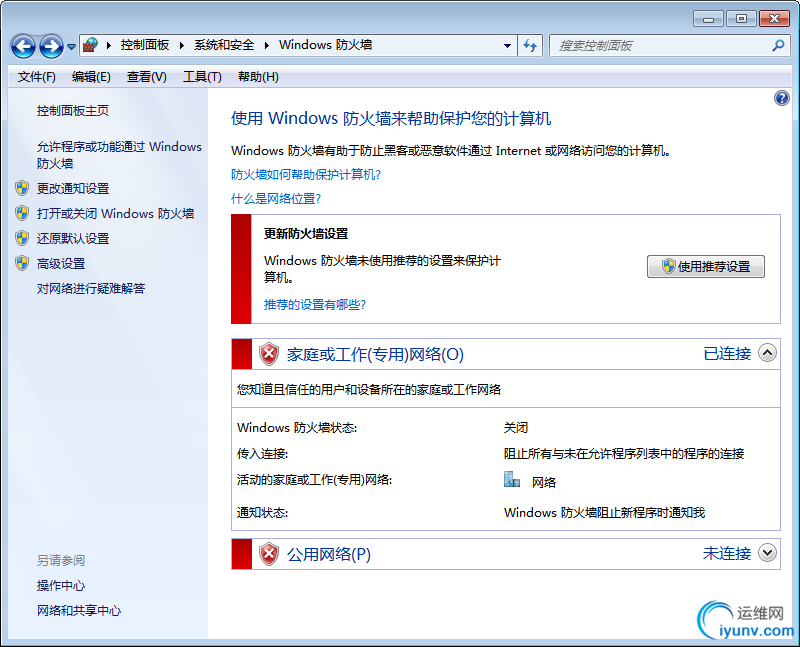
Task: Go back with the blue back arrow
Action: pos(23,46)
